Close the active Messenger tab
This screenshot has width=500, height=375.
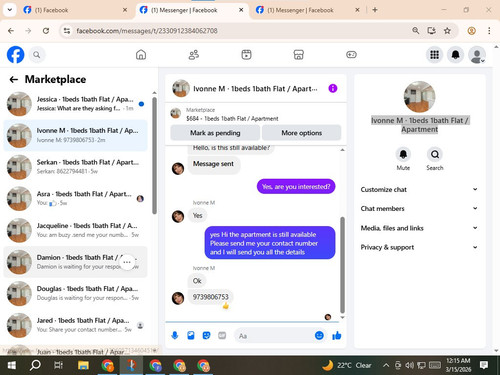point(241,10)
